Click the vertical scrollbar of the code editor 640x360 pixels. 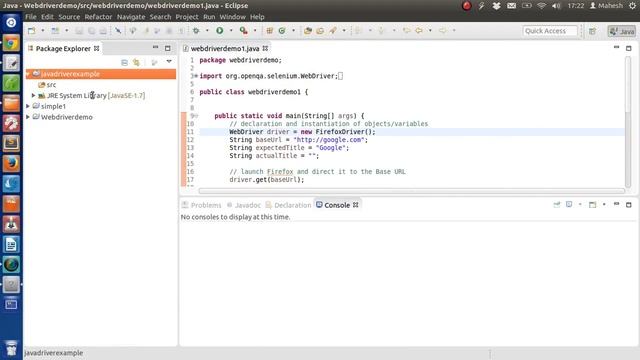point(628,121)
